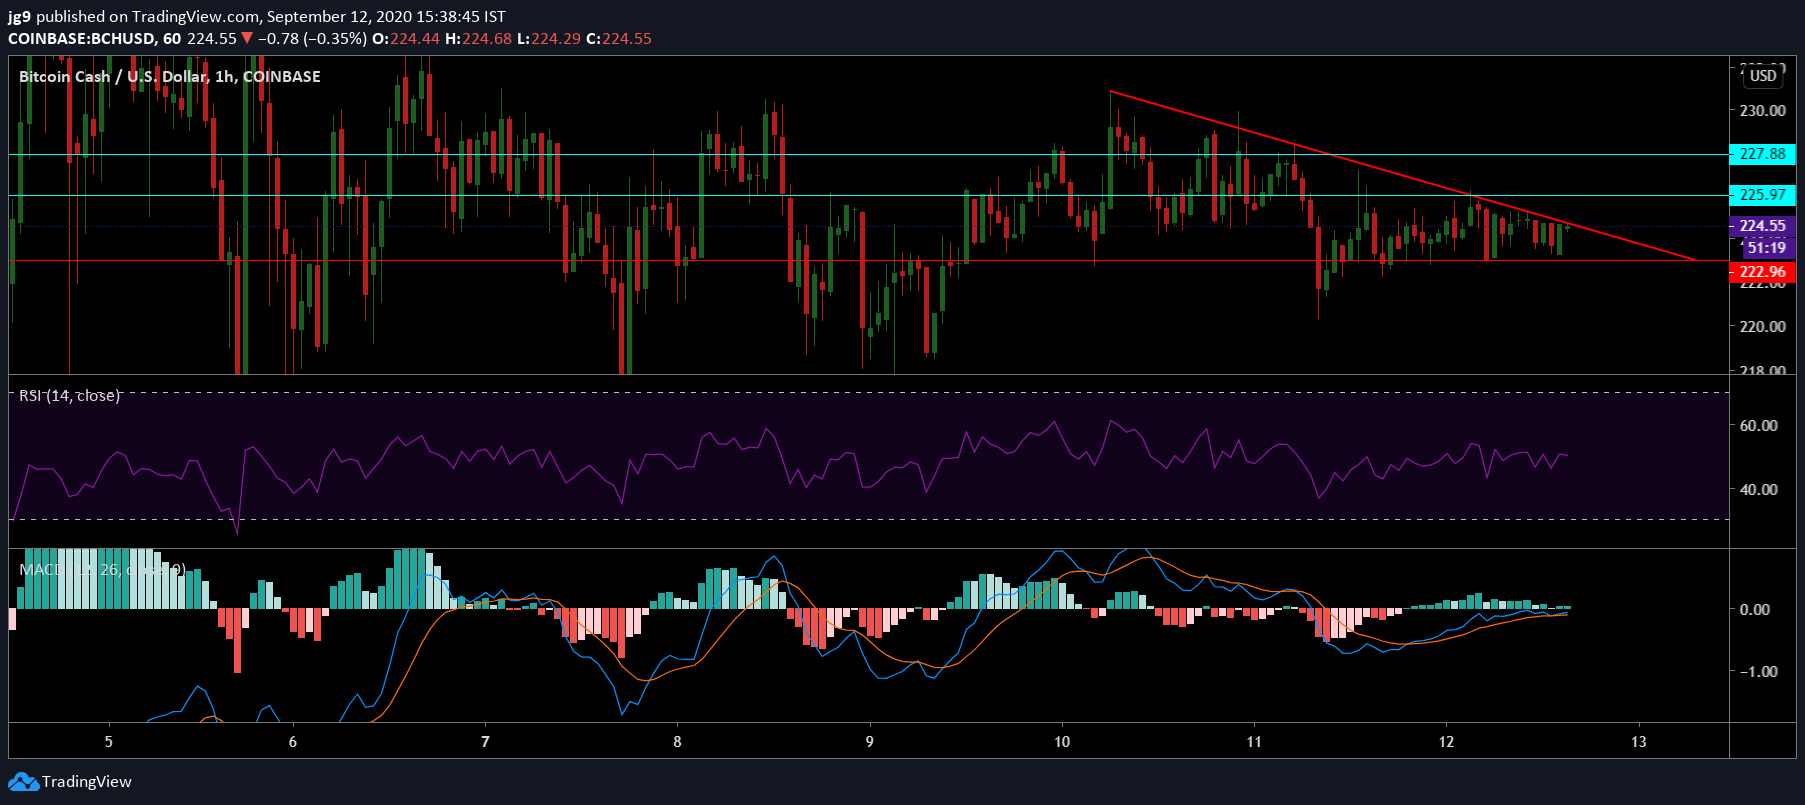
Task: Click the TradingView cloud logo icon
Action: 23,782
